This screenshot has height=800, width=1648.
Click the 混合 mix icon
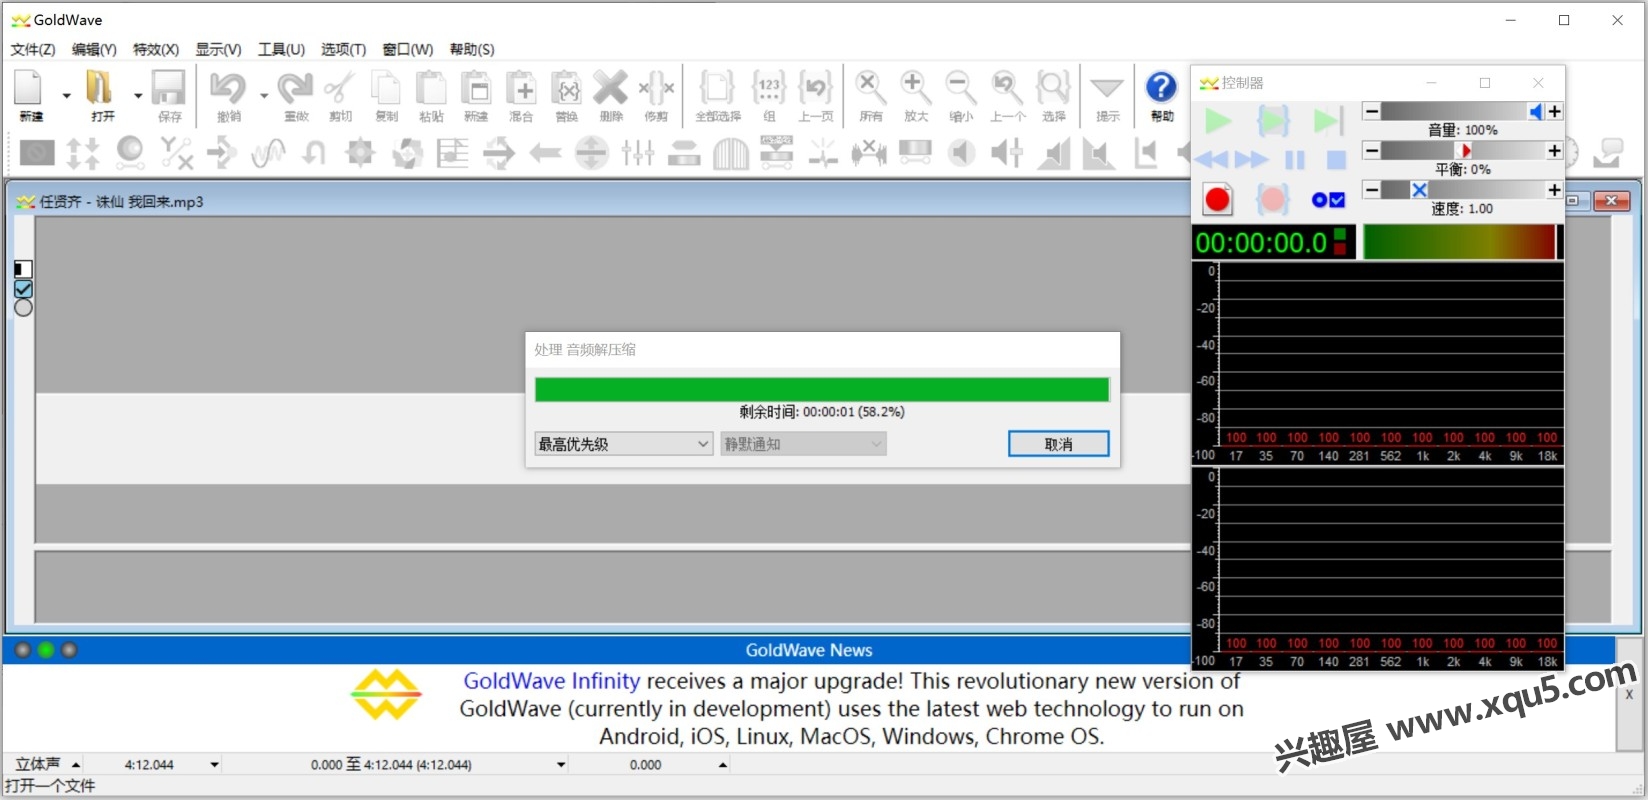point(521,89)
